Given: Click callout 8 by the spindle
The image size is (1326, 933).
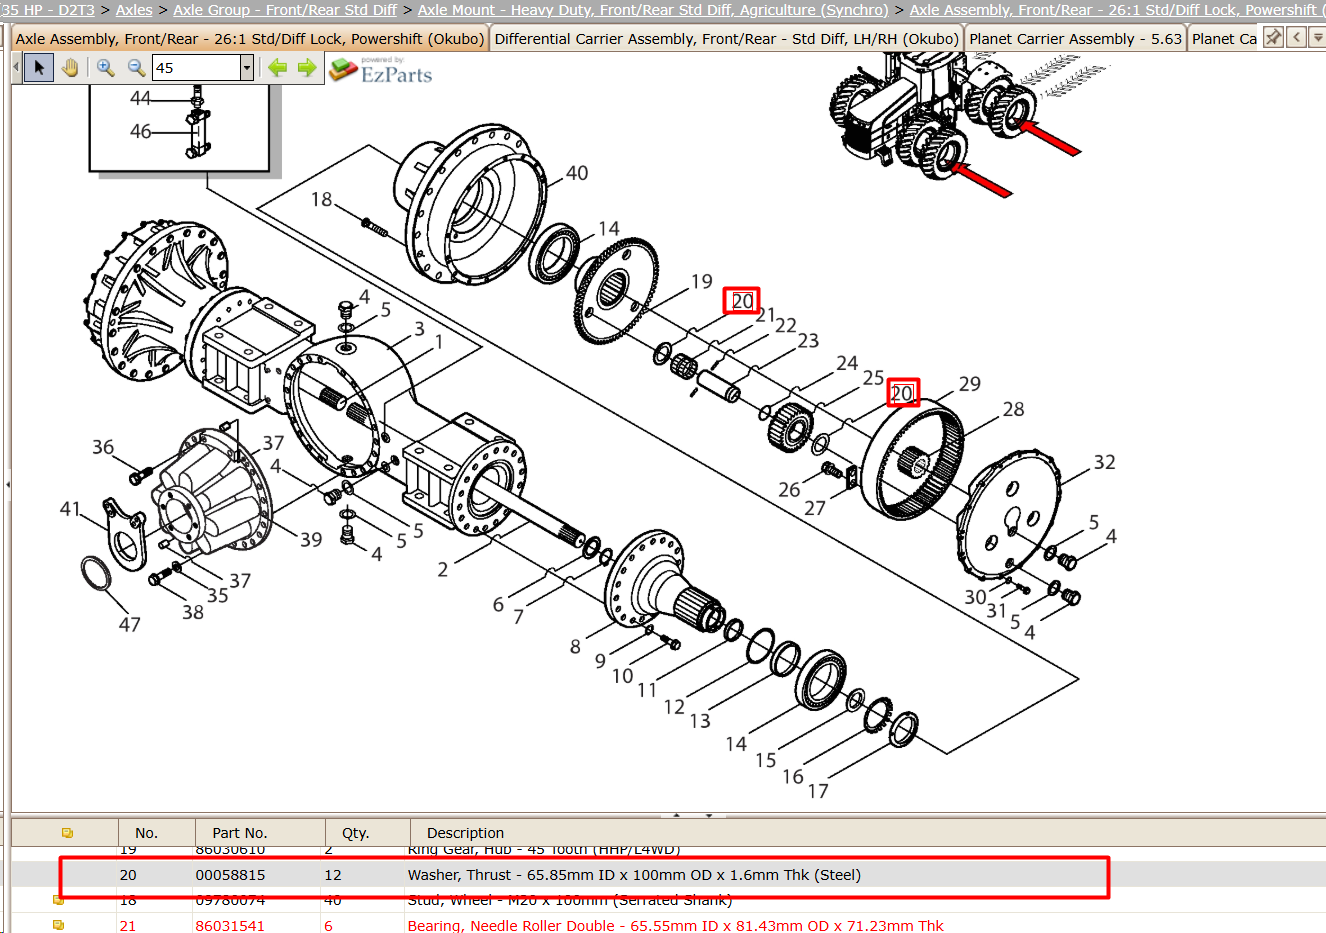Looking at the screenshot, I should click(x=575, y=647).
